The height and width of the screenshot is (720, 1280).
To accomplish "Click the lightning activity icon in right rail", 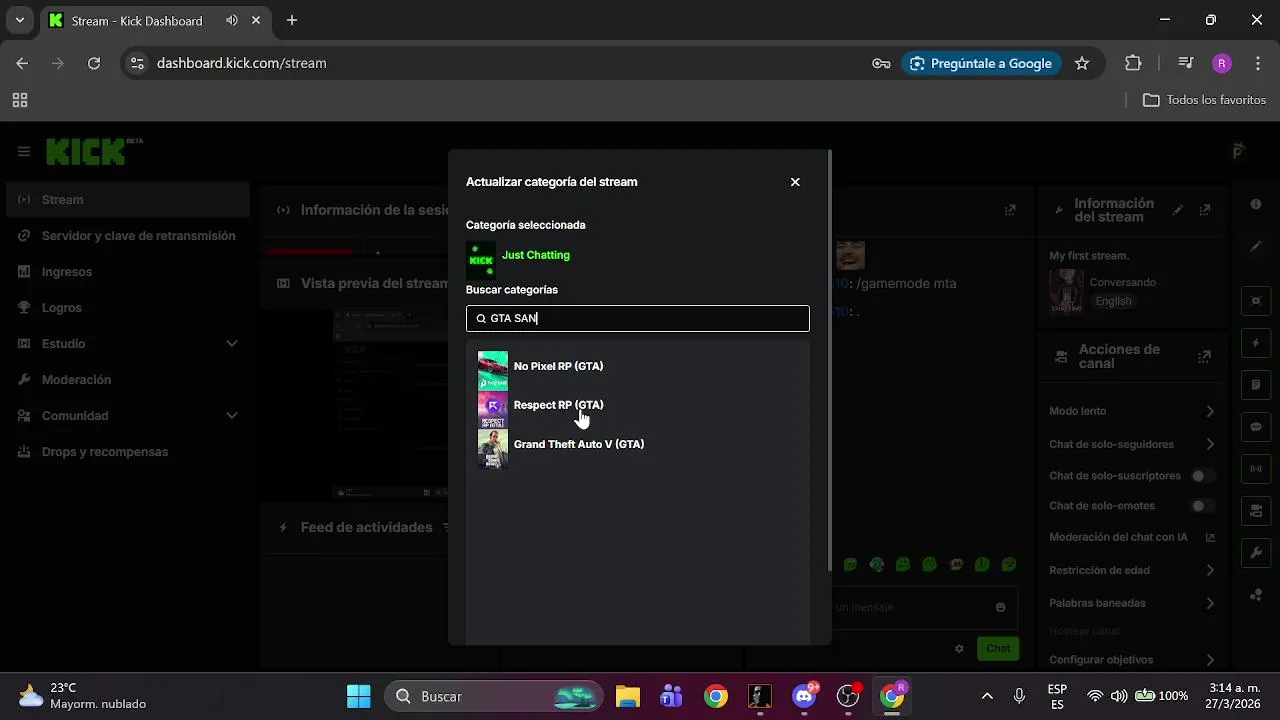I will pos(1256,343).
